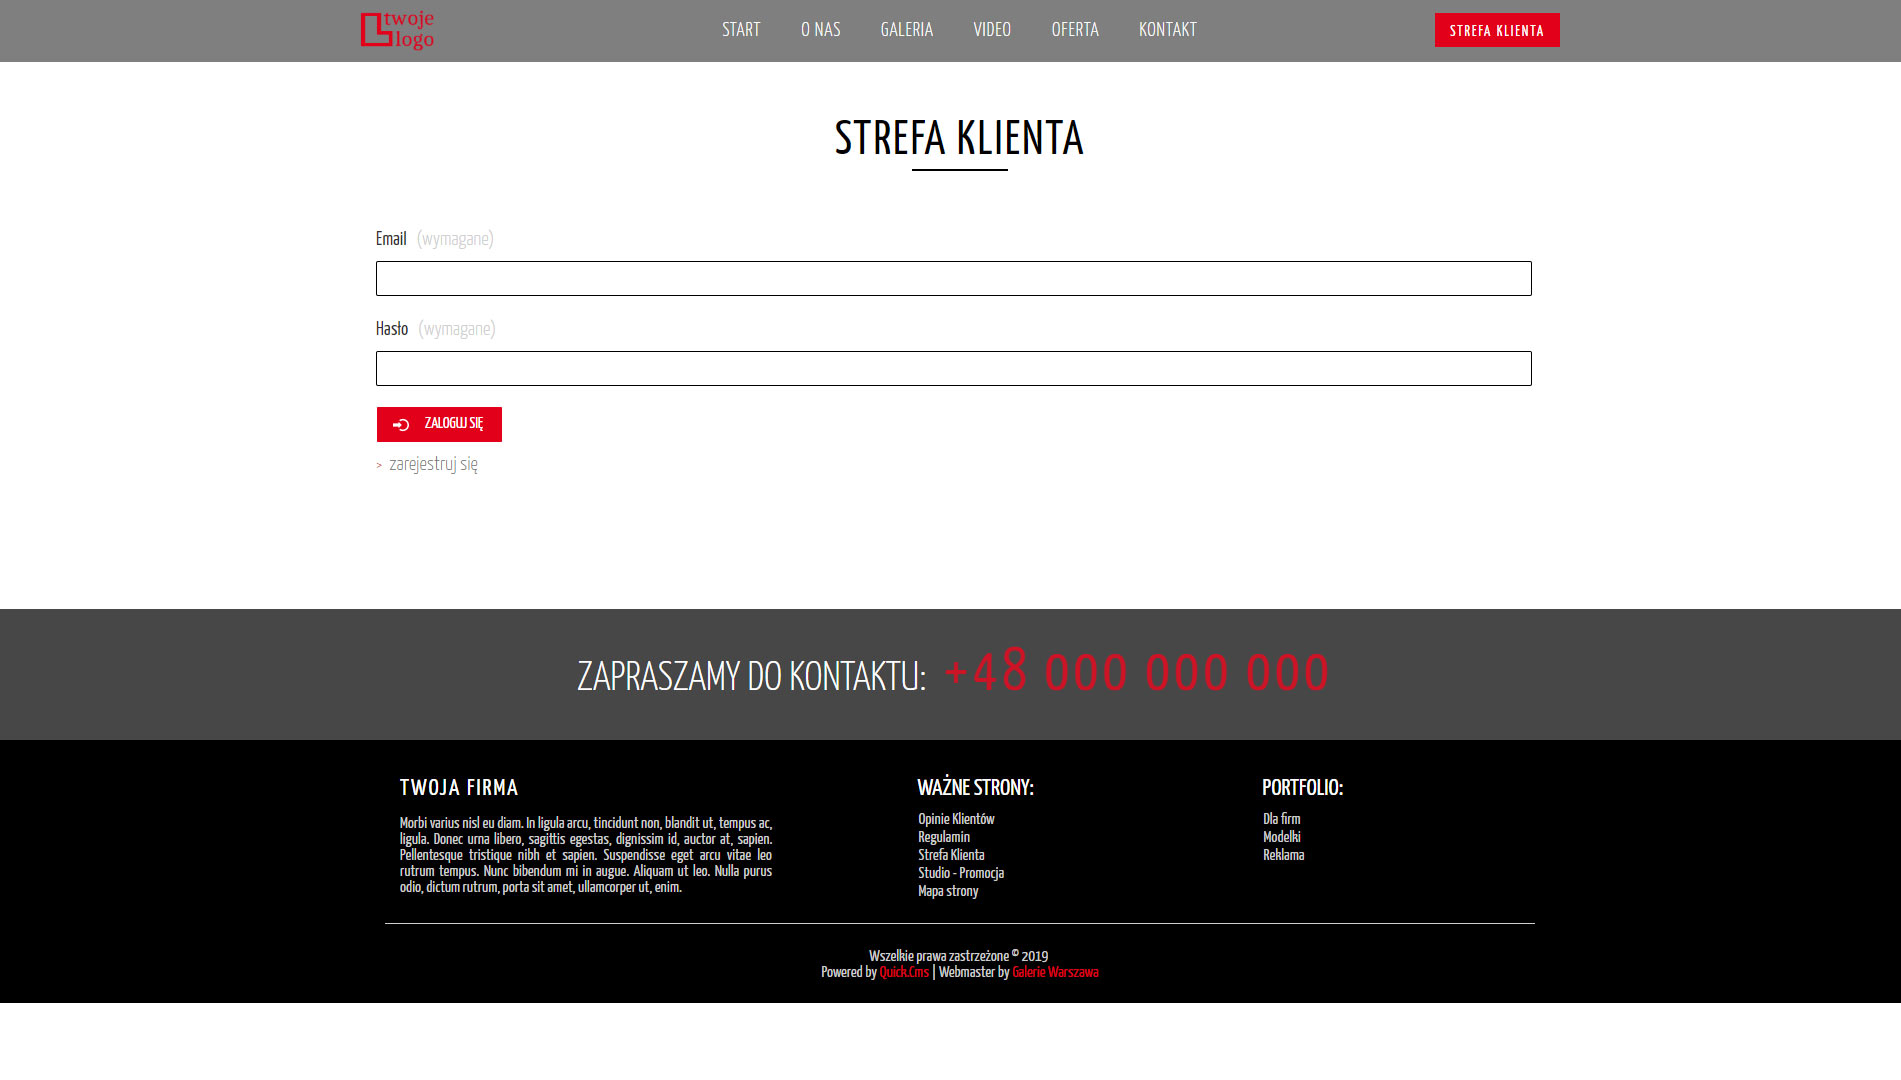Open the OFERTA menu item
The image size is (1901, 1080).
[x=1074, y=30]
